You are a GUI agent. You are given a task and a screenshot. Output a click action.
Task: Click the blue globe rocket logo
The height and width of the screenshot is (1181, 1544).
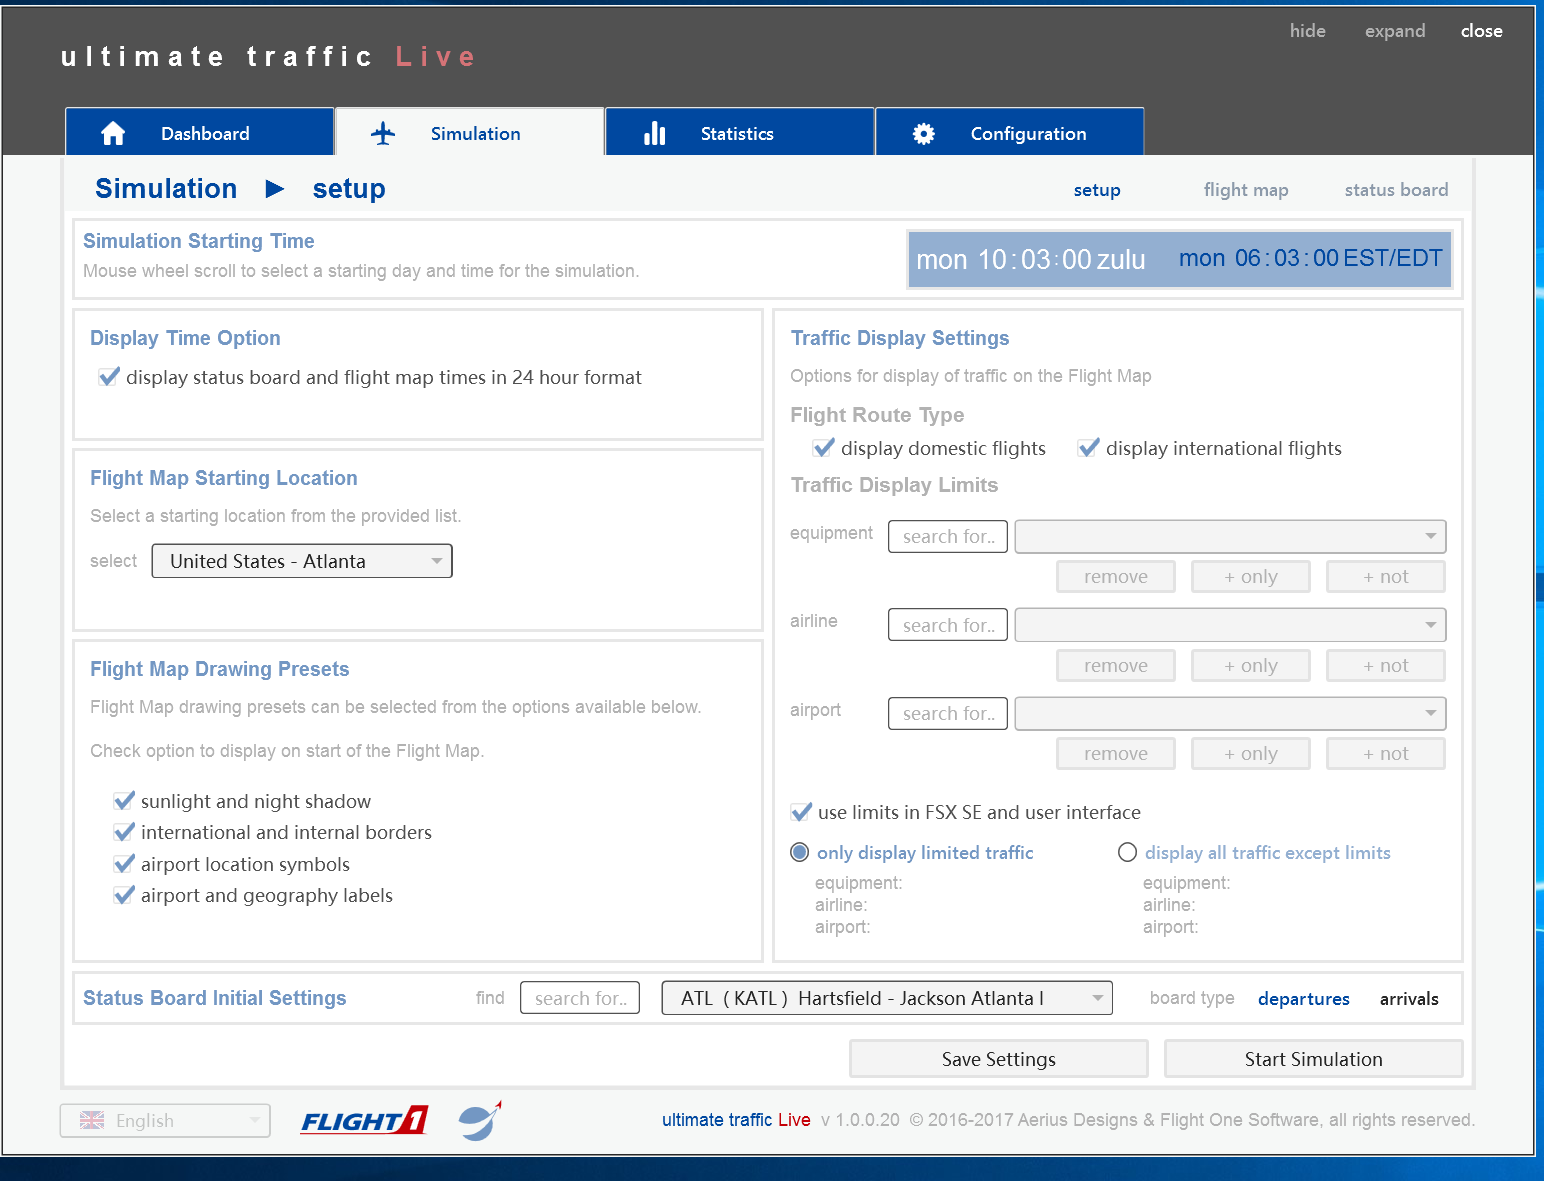pos(480,1120)
